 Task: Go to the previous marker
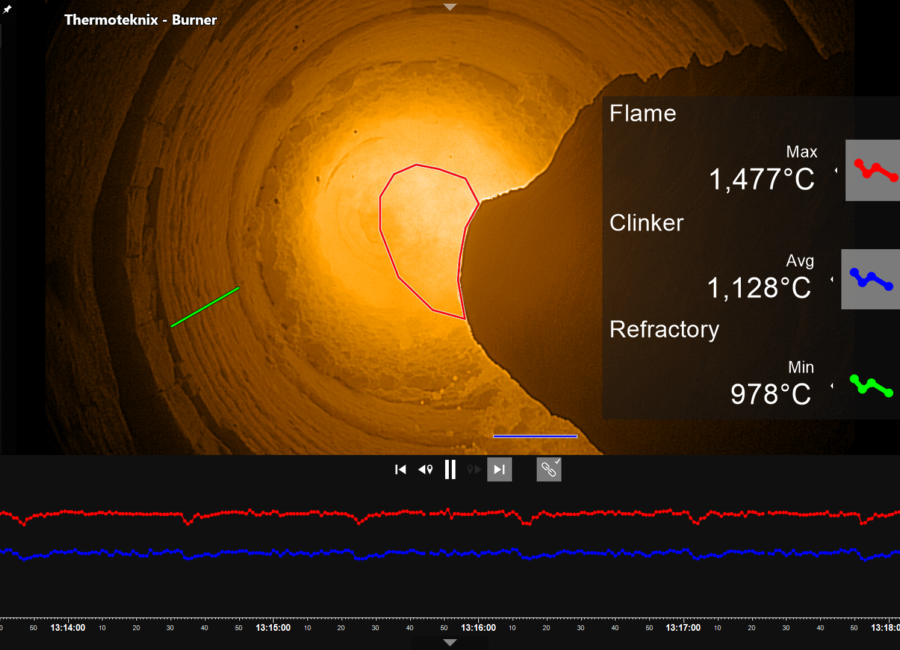[x=425, y=469]
